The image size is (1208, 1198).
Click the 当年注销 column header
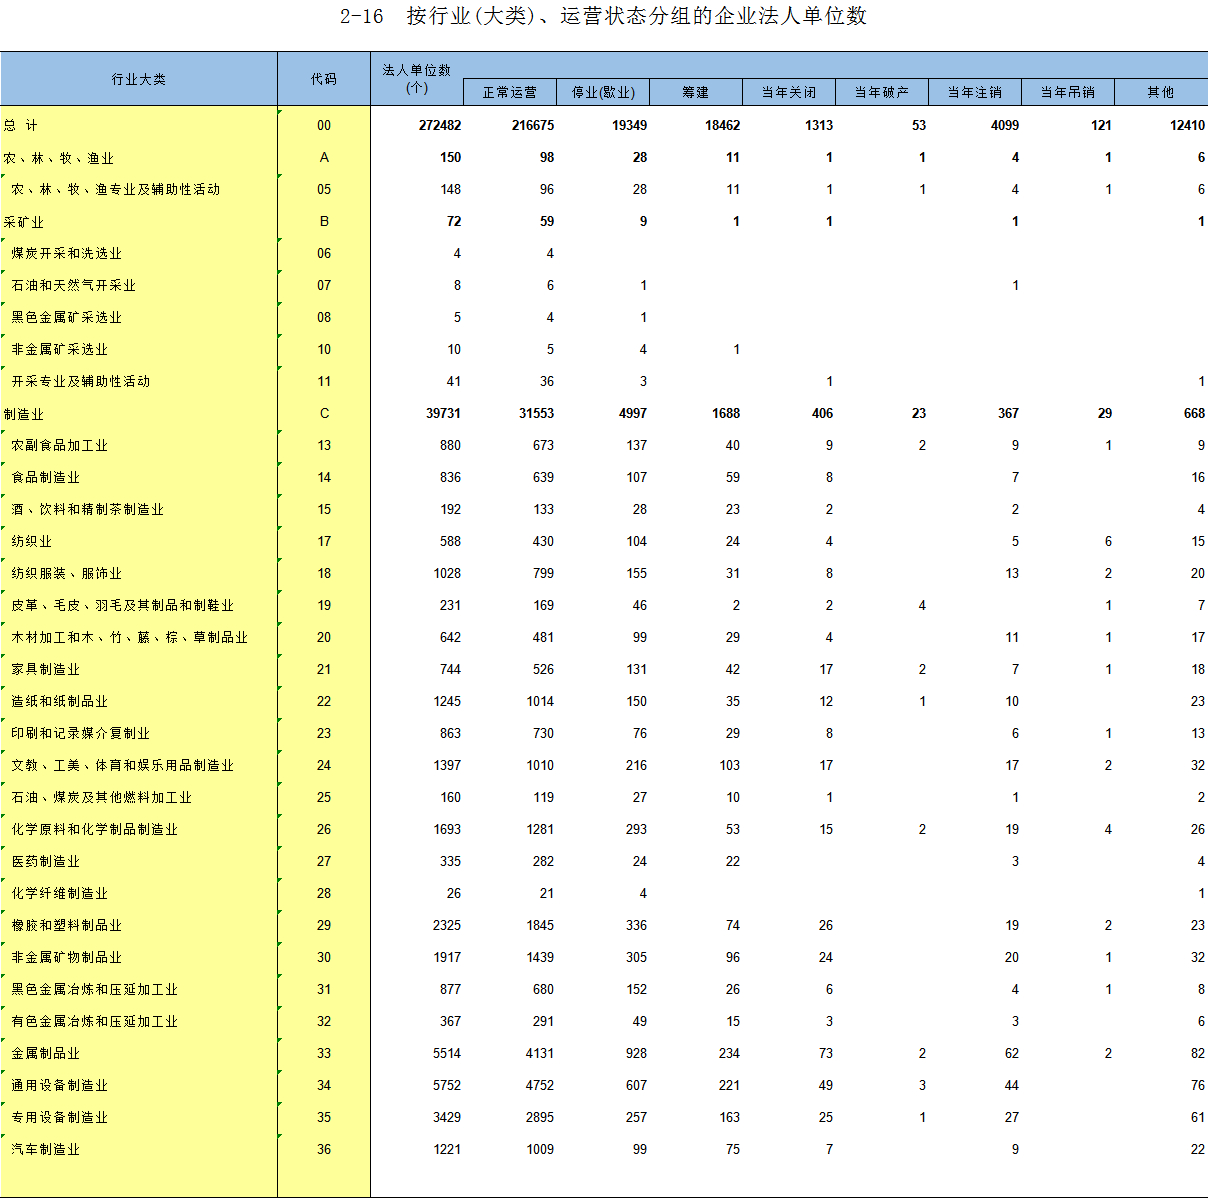coord(975,92)
